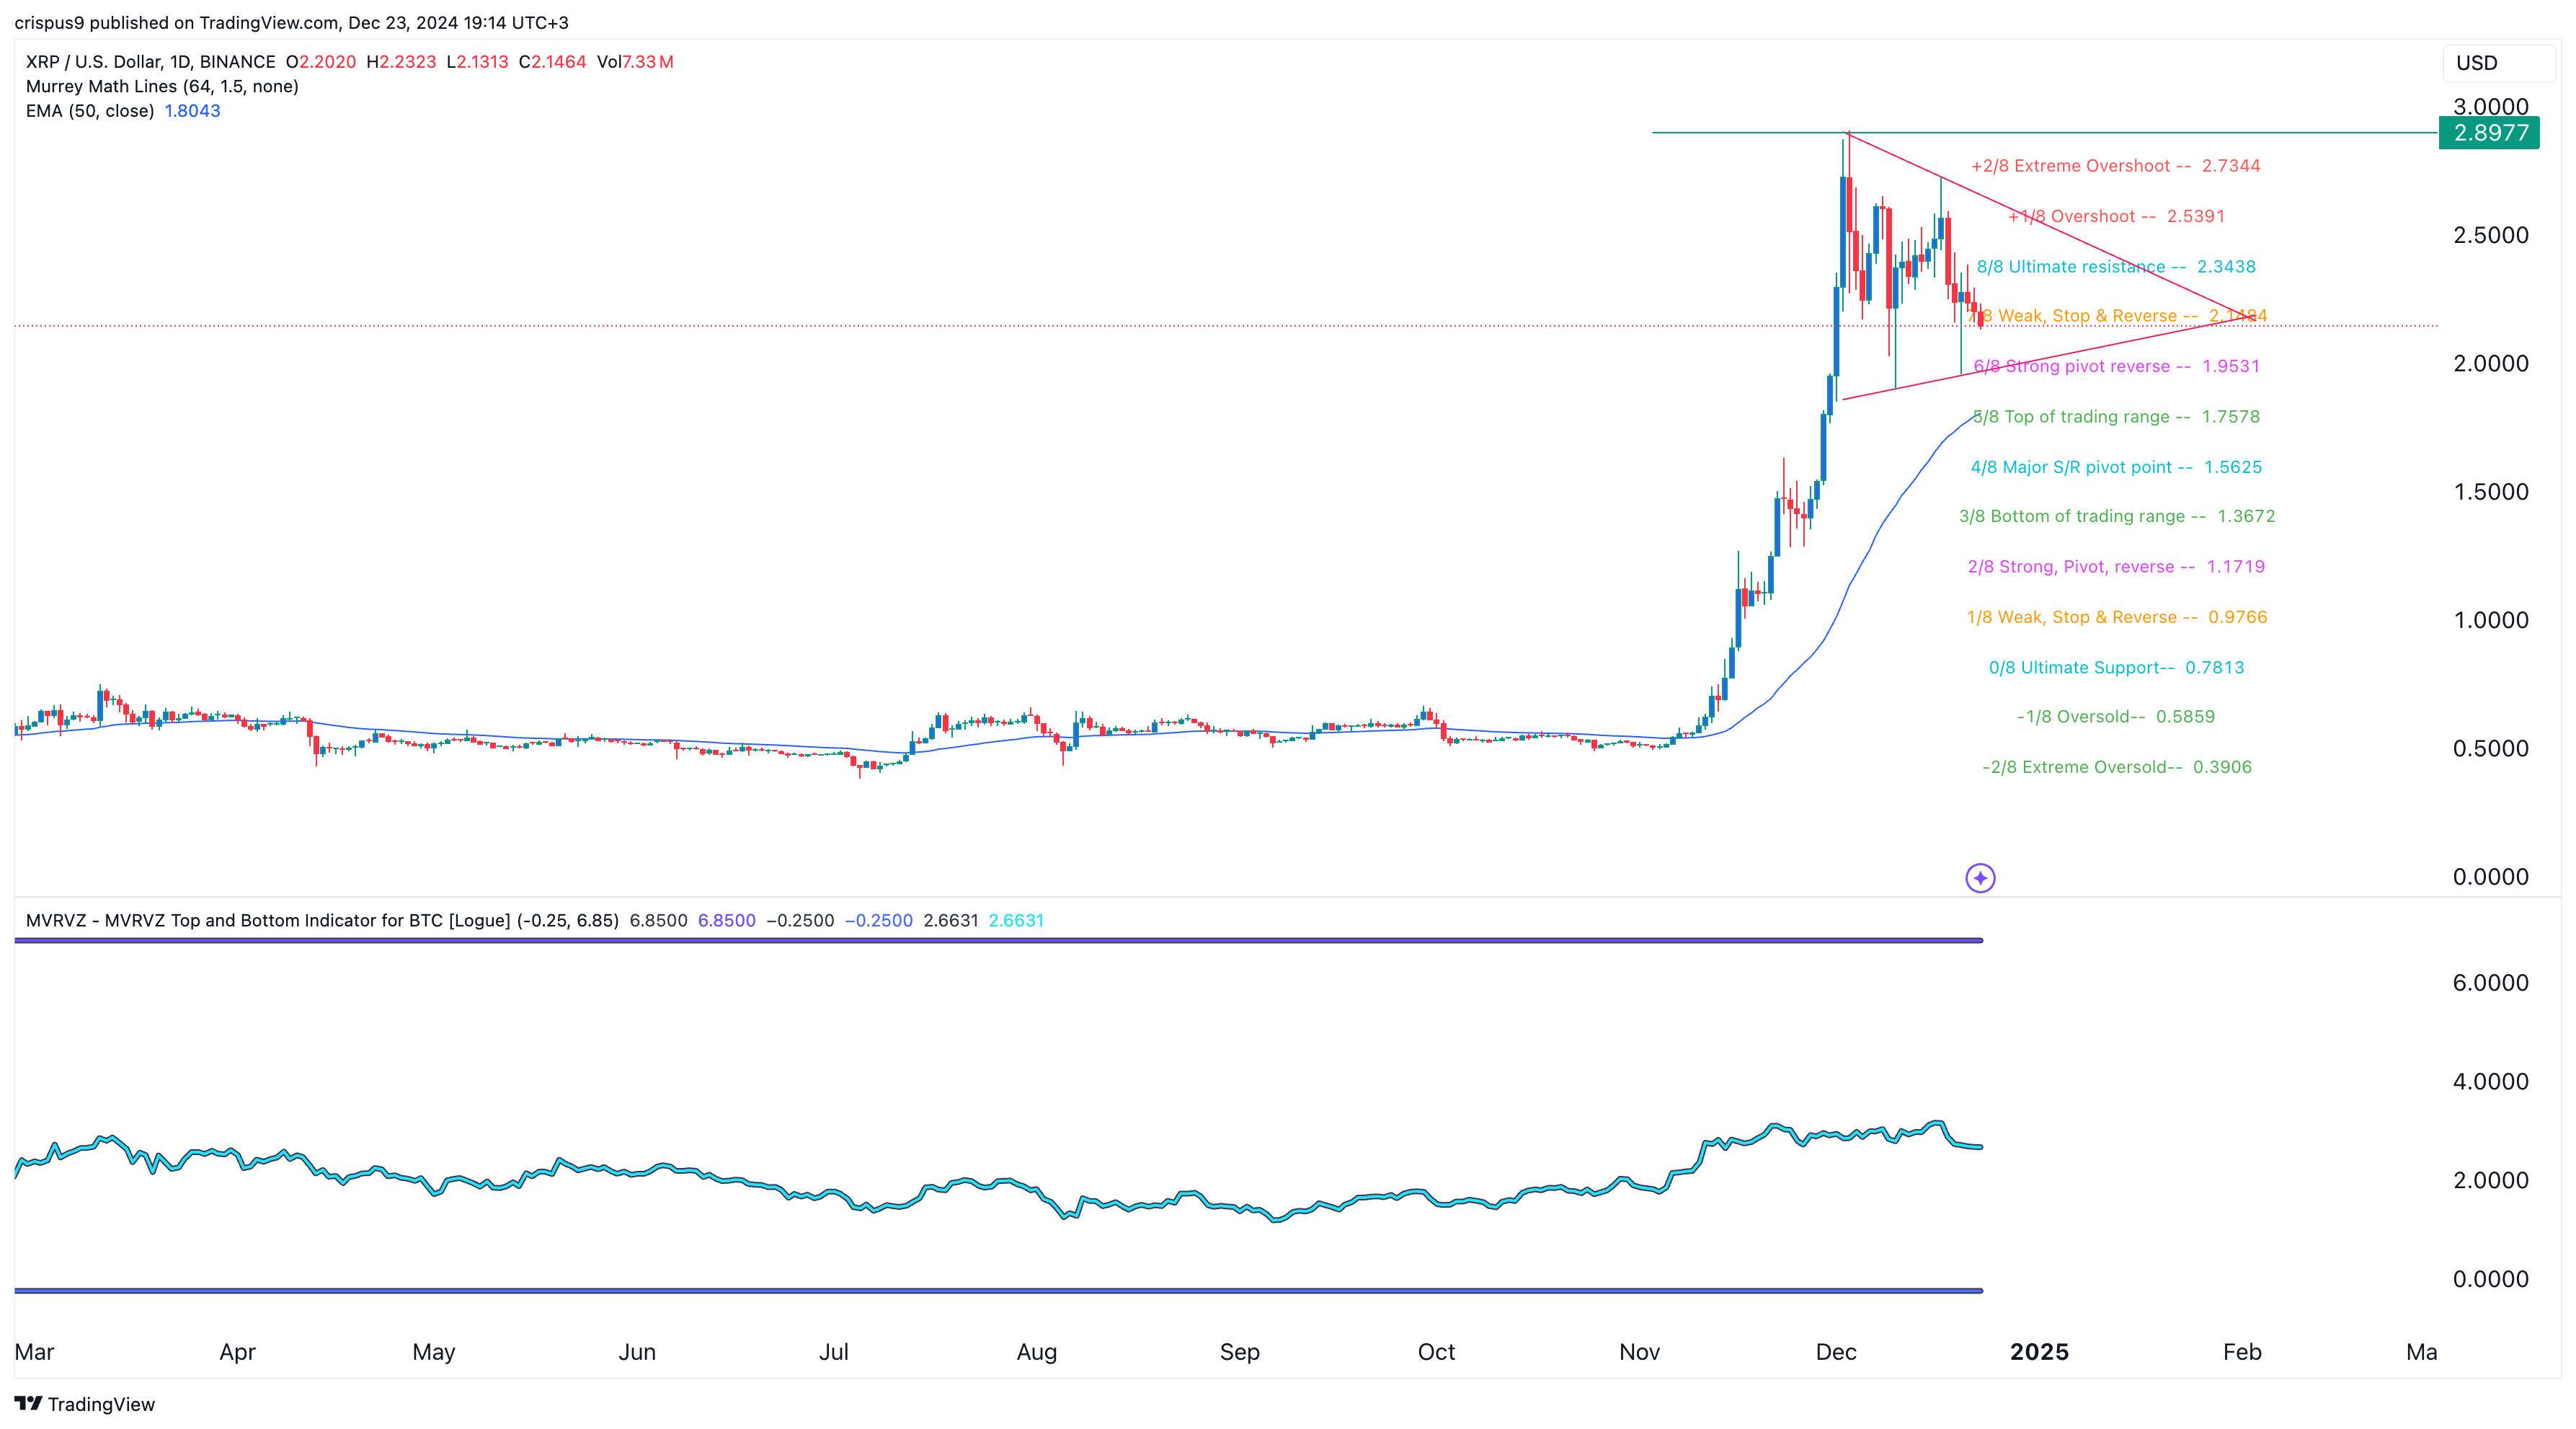Click the 3.0000 price scale value
This screenshot has width=2576, height=1429.
(2490, 106)
